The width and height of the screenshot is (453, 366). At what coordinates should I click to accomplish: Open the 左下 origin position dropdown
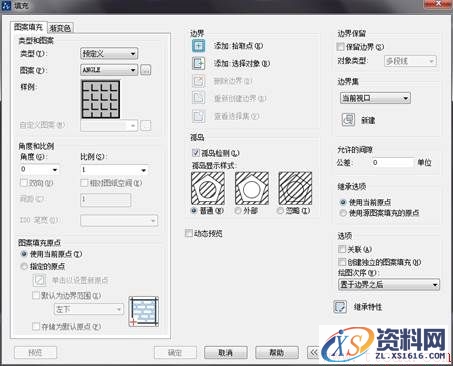click(x=88, y=309)
